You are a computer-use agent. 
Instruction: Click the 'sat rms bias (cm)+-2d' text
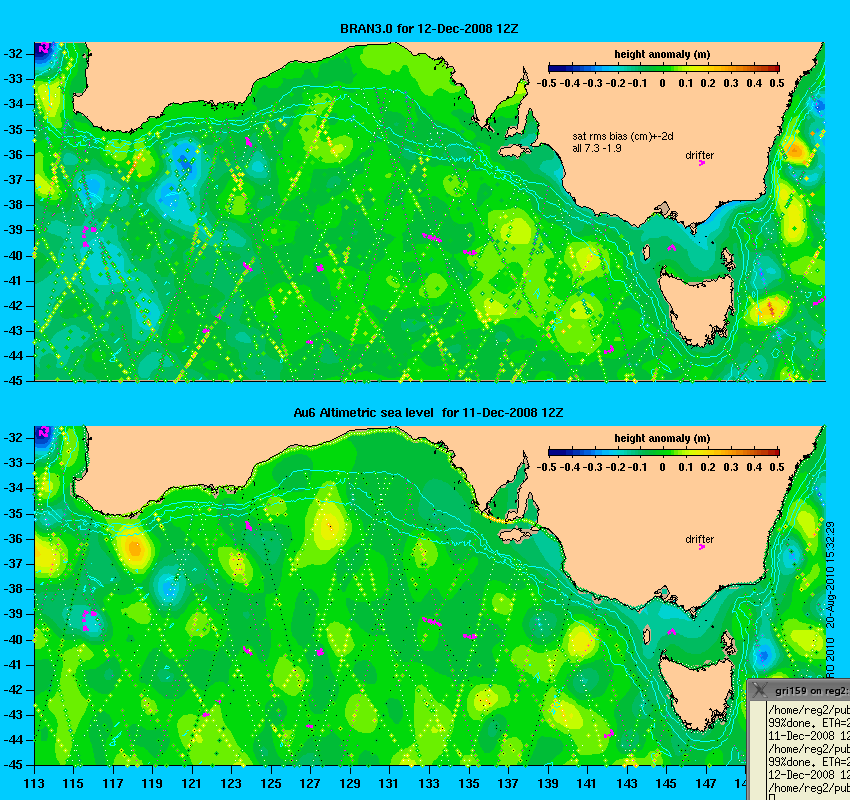623,137
